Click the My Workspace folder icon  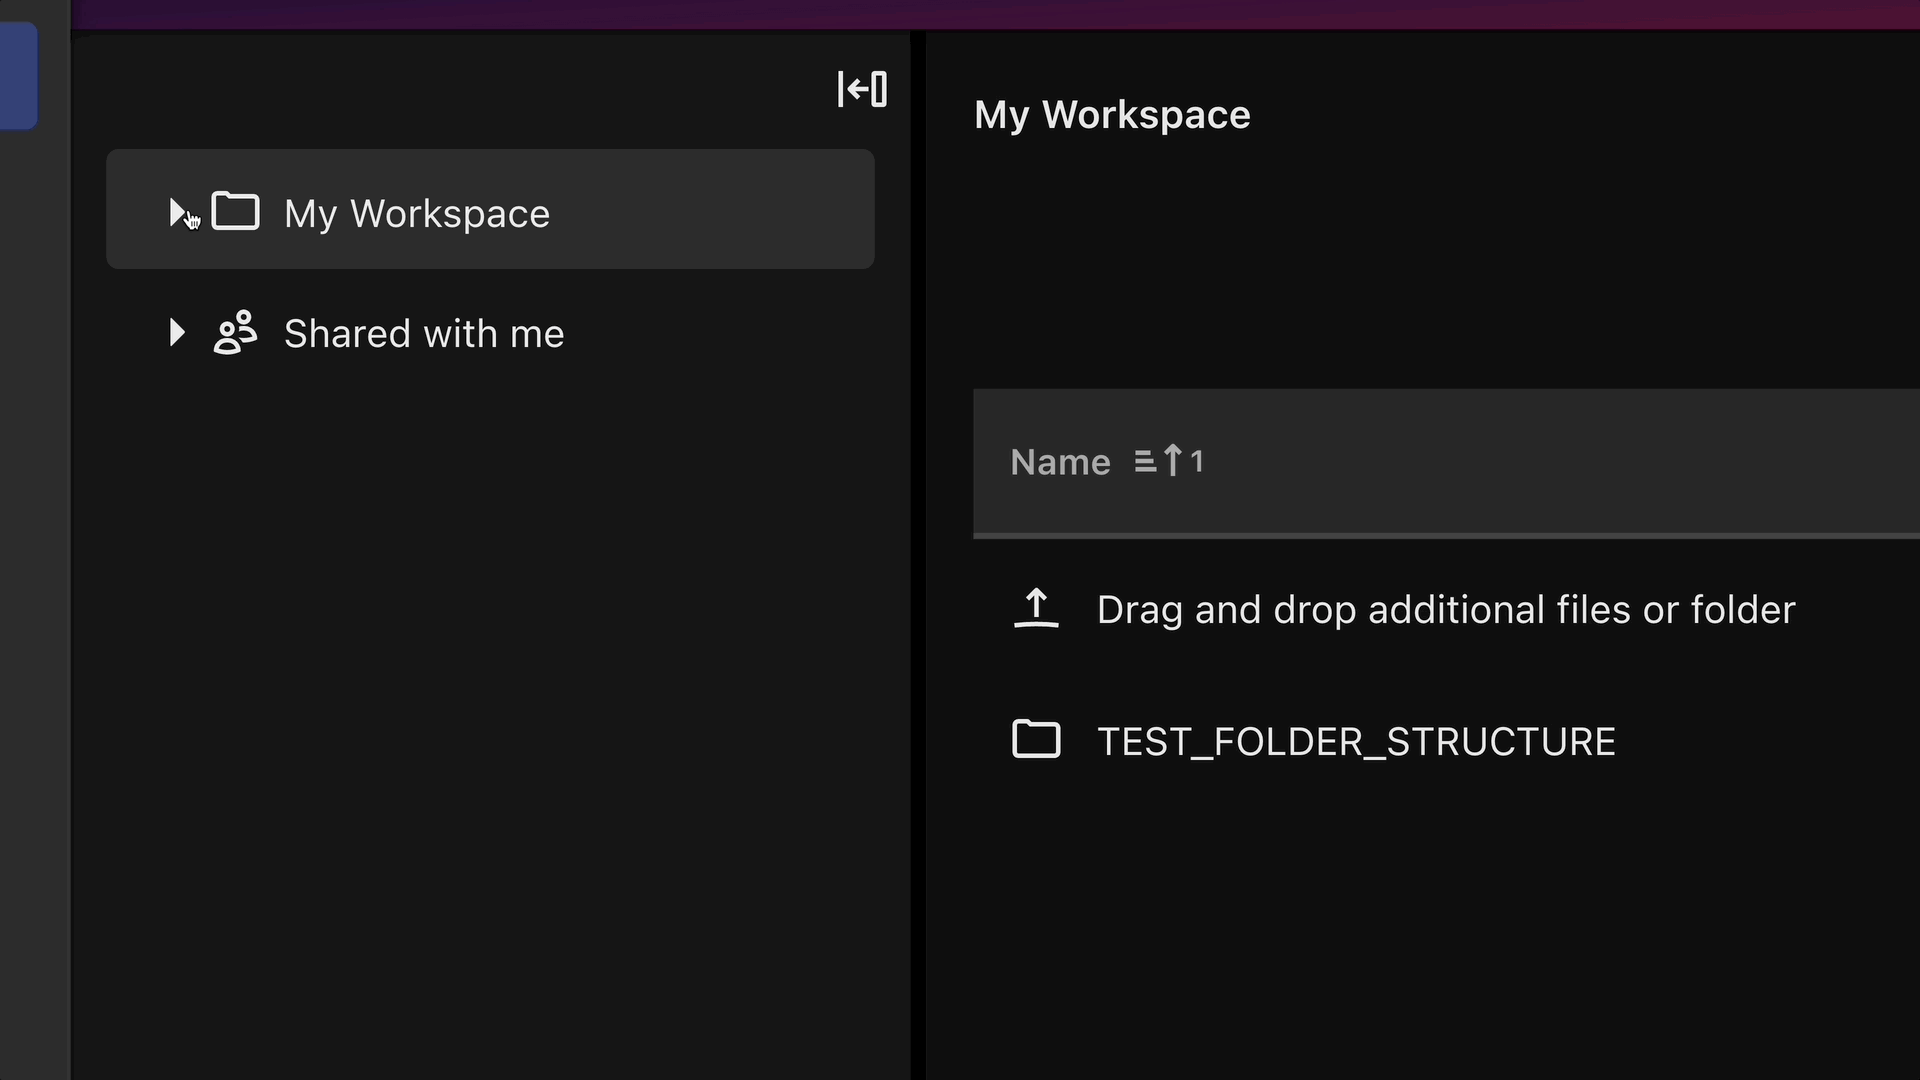235,211
